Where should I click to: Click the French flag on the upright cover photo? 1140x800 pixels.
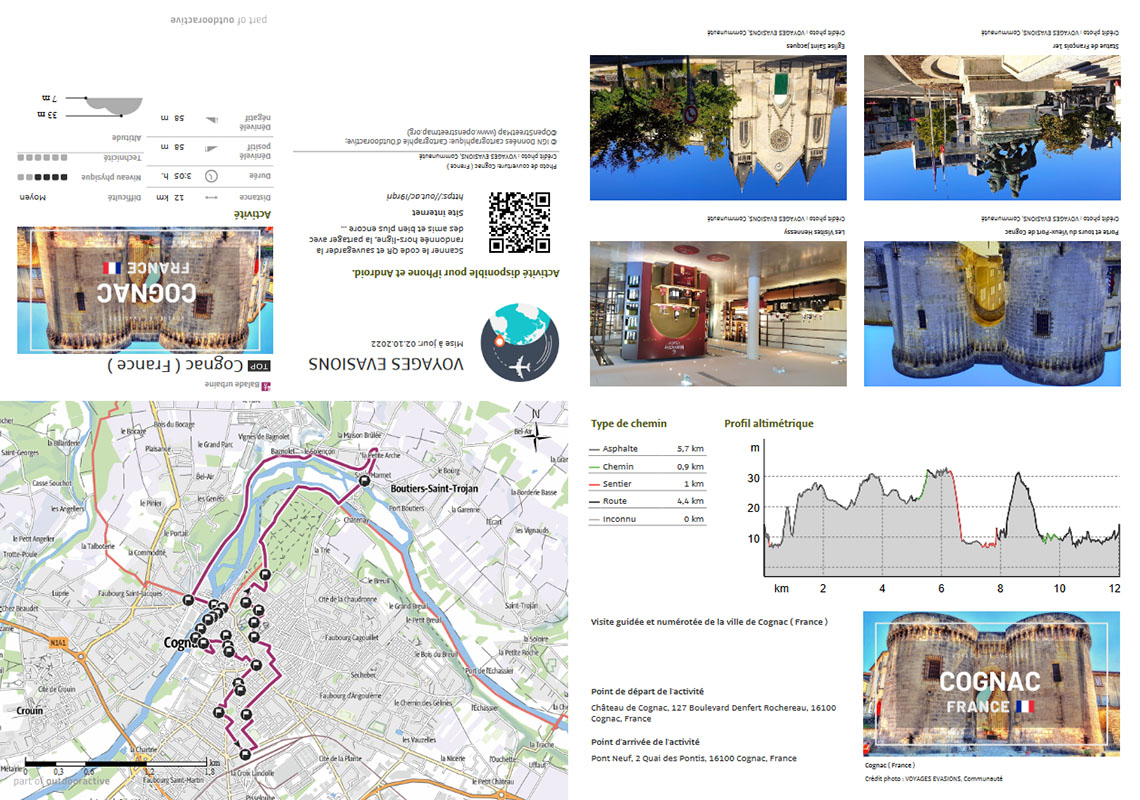(1024, 706)
